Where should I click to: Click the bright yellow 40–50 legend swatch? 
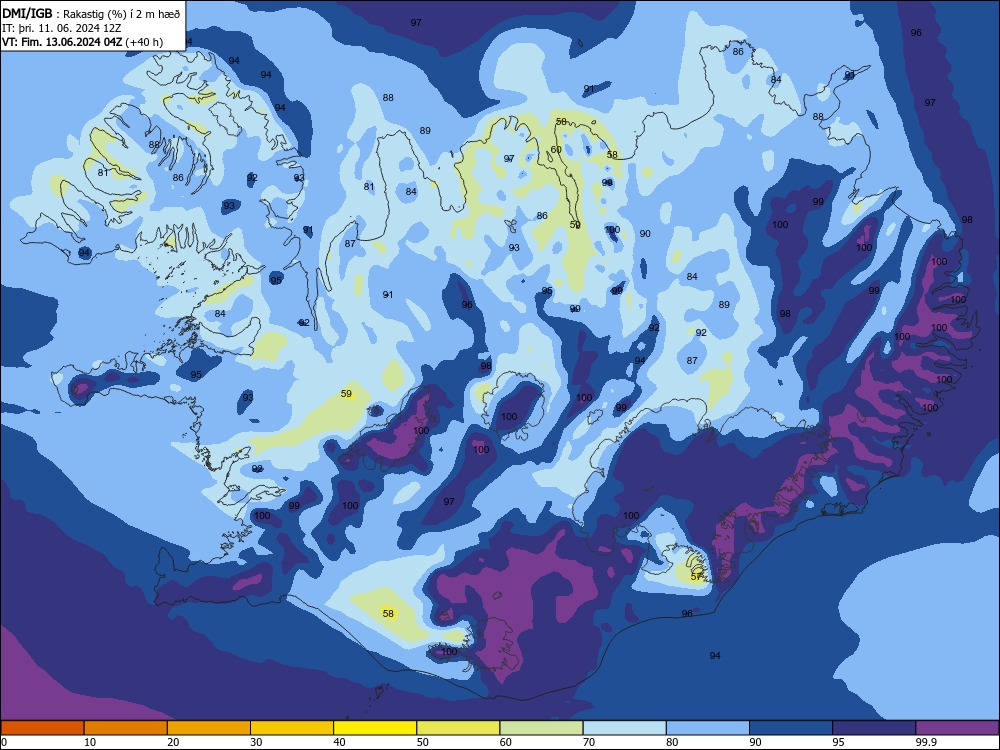pos(375,728)
